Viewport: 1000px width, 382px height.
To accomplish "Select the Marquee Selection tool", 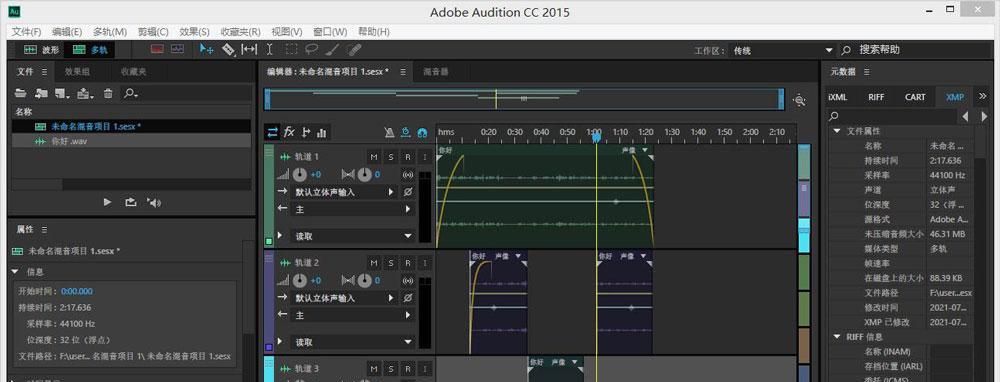I will click(x=291, y=49).
